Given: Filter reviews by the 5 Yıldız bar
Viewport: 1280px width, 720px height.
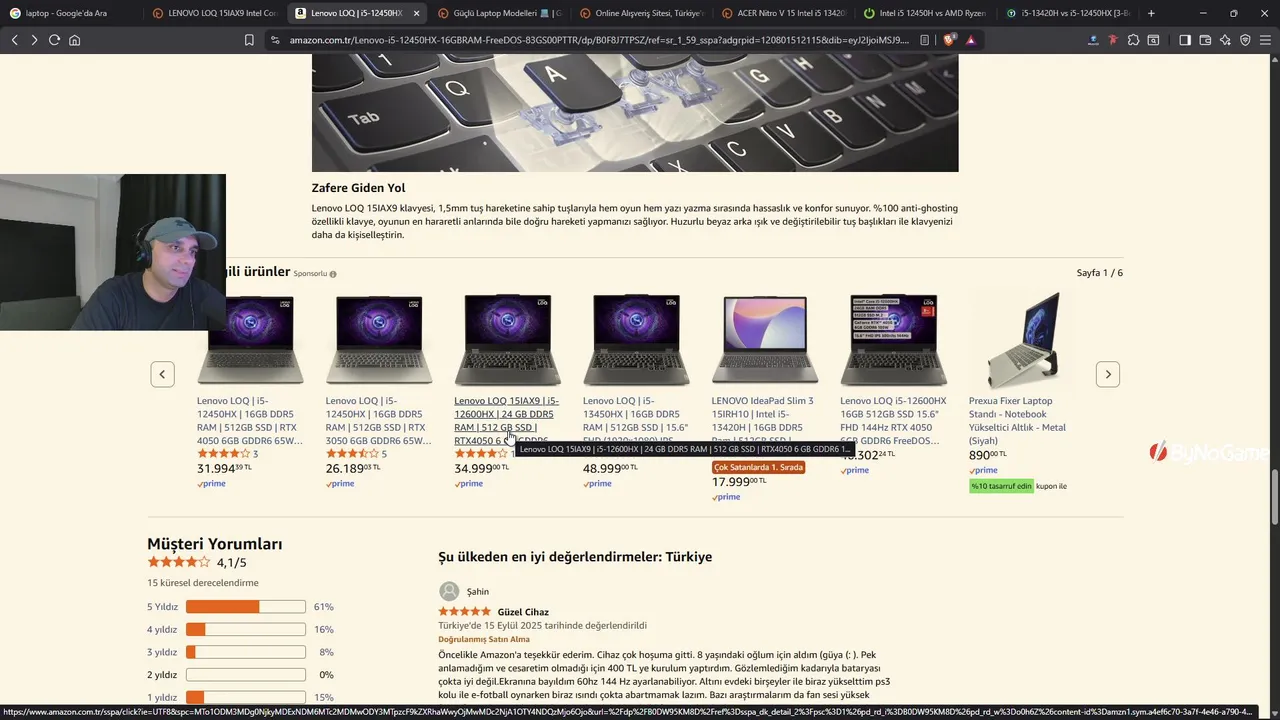Looking at the screenshot, I should 245,607.
